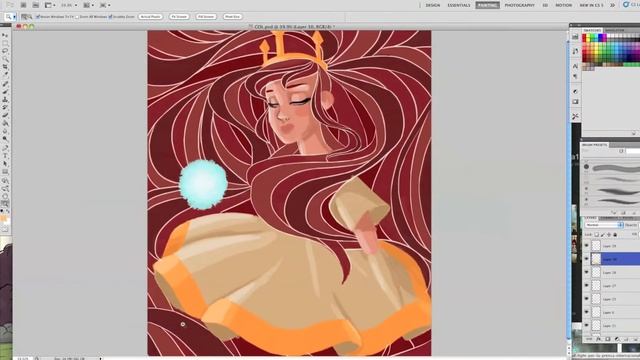Switch to the DESIGN workspace
640x360 pixels.
[x=433, y=5]
